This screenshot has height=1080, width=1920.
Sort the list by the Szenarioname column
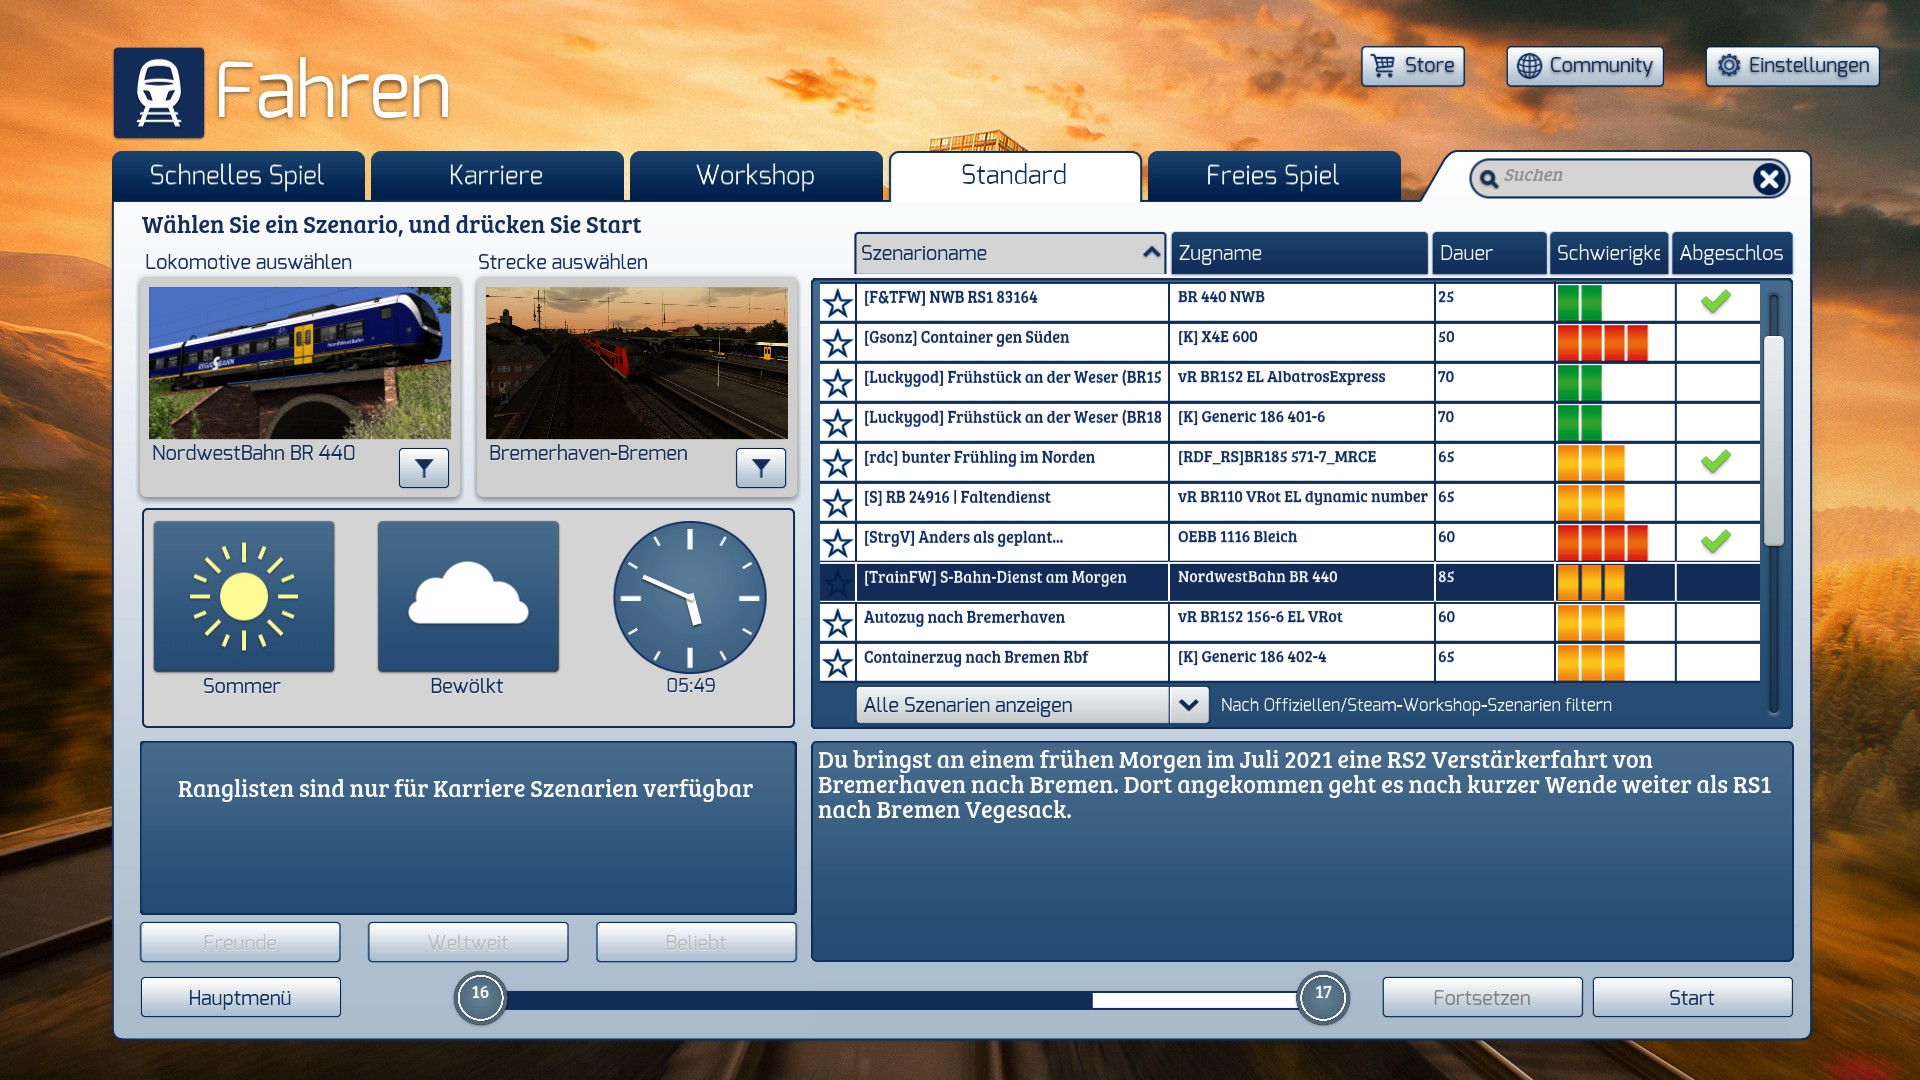pos(1010,253)
